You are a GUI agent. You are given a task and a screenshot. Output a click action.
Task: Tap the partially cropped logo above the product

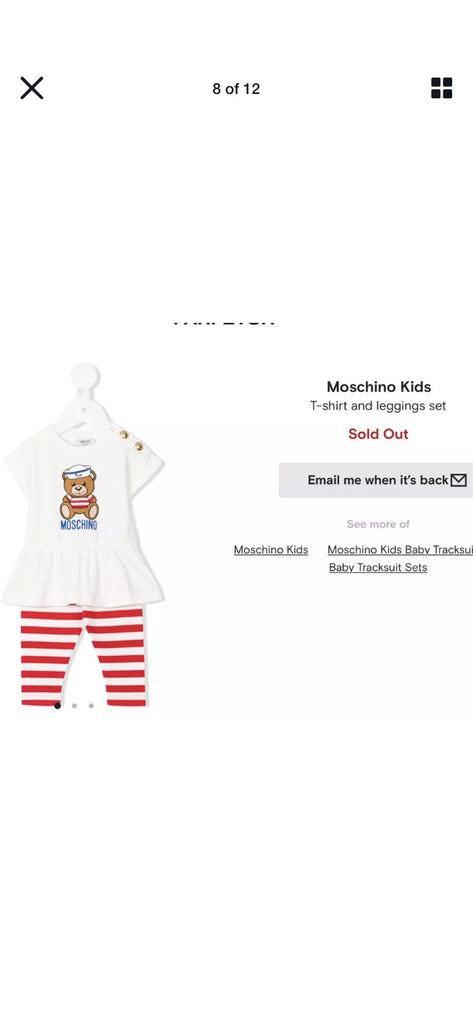coord(224,322)
